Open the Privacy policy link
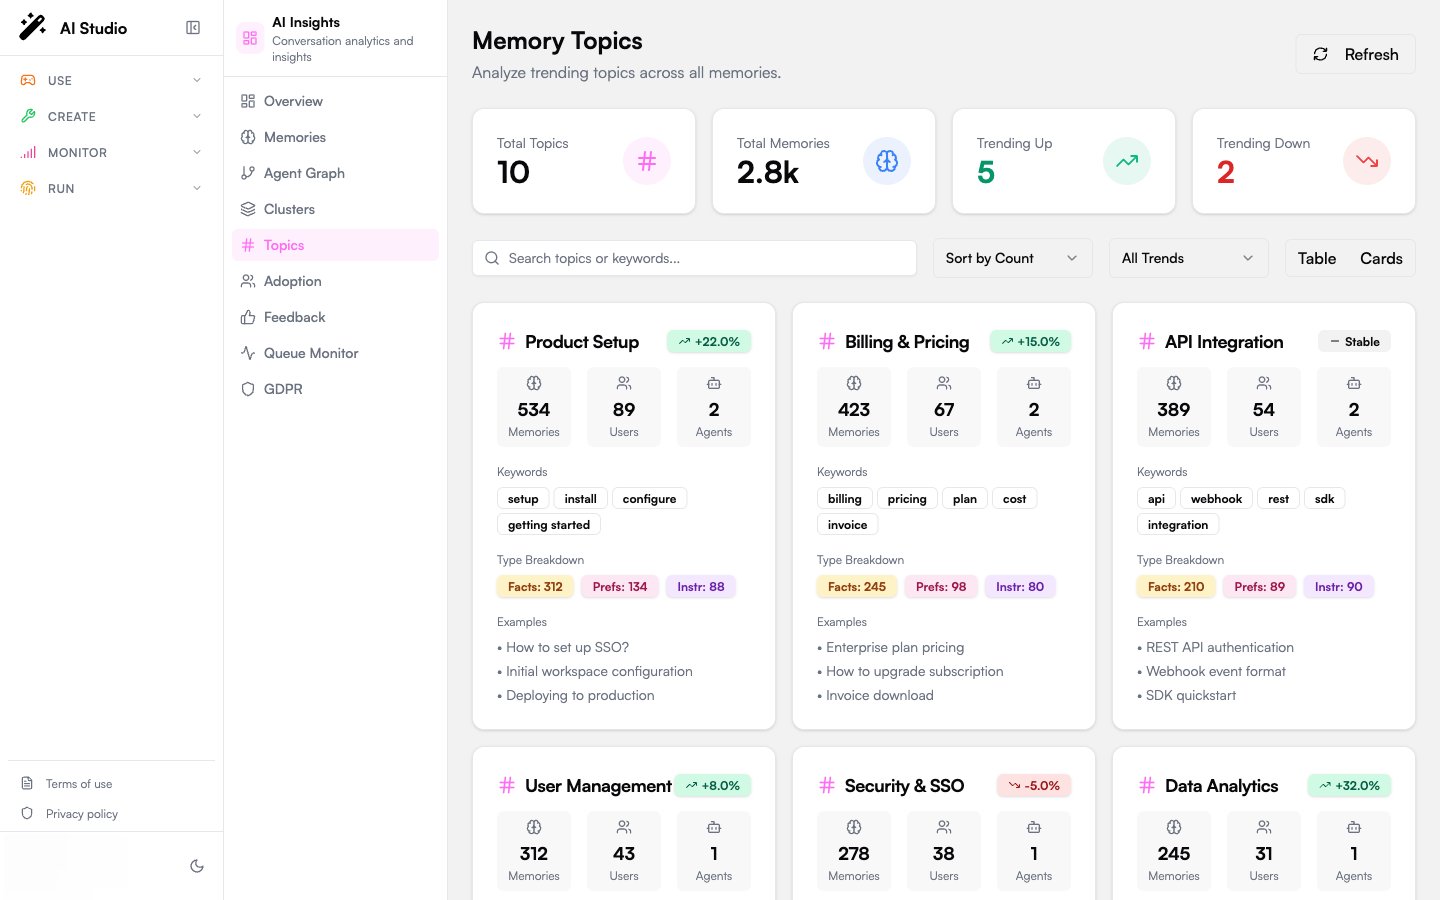 82,814
